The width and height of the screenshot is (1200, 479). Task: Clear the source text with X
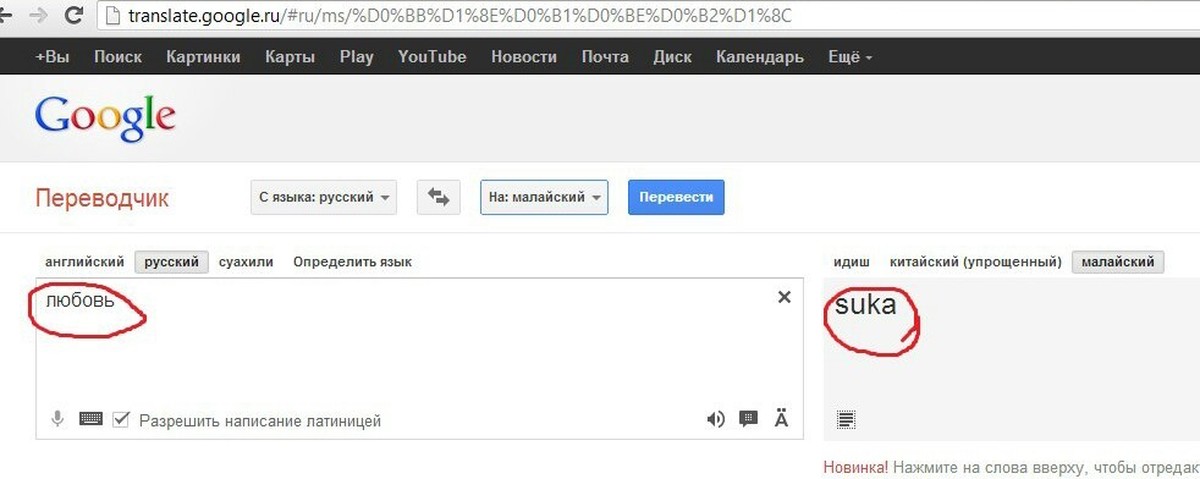pos(784,297)
